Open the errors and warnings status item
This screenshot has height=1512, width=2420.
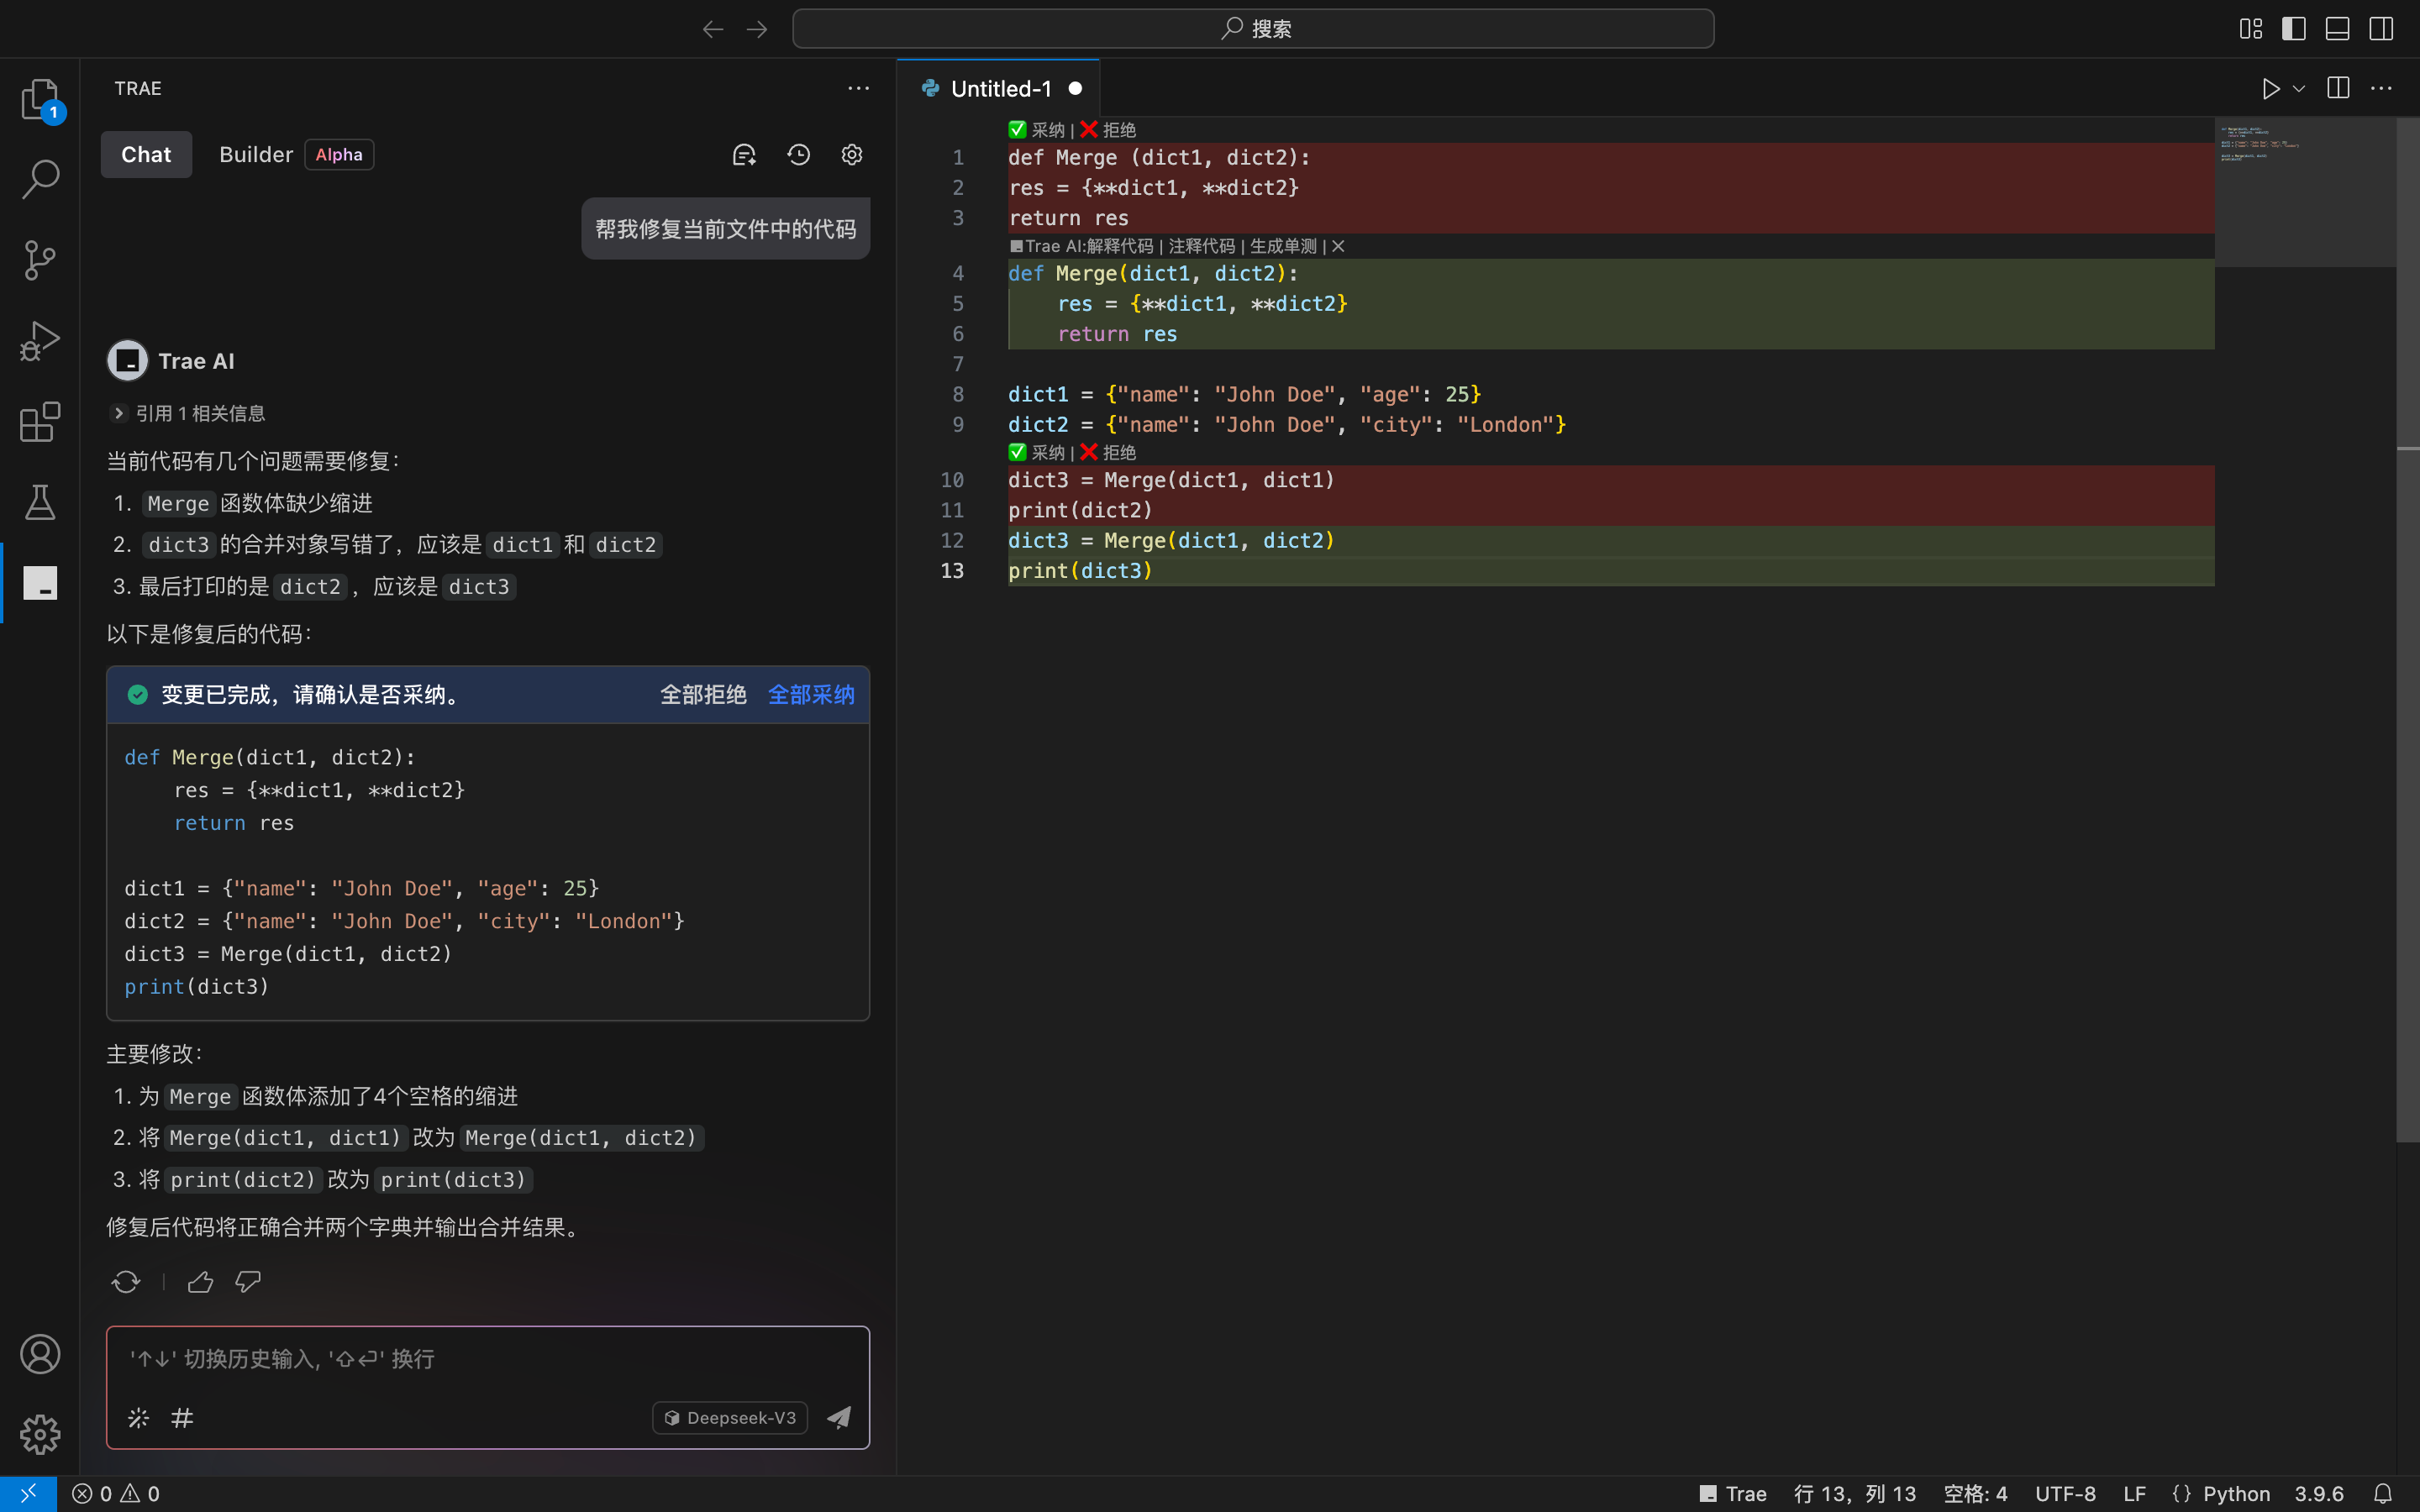coord(116,1493)
